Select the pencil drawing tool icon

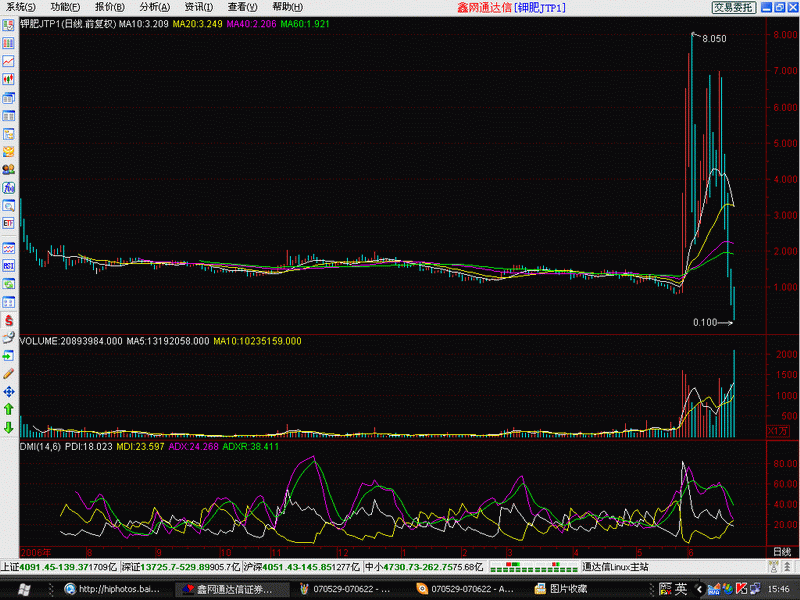pos(8,374)
